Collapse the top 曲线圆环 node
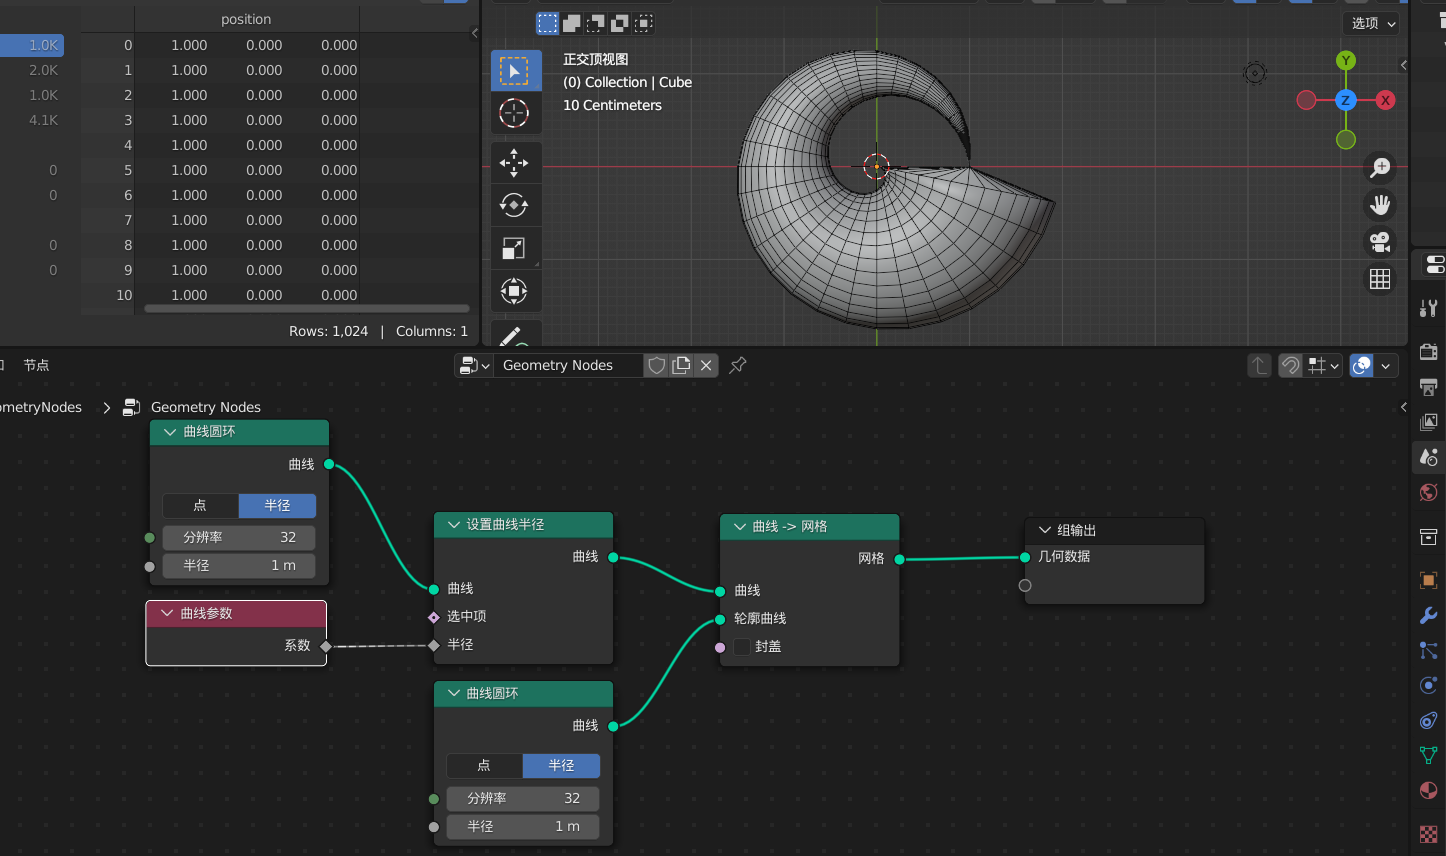This screenshot has height=856, width=1446. [x=170, y=432]
